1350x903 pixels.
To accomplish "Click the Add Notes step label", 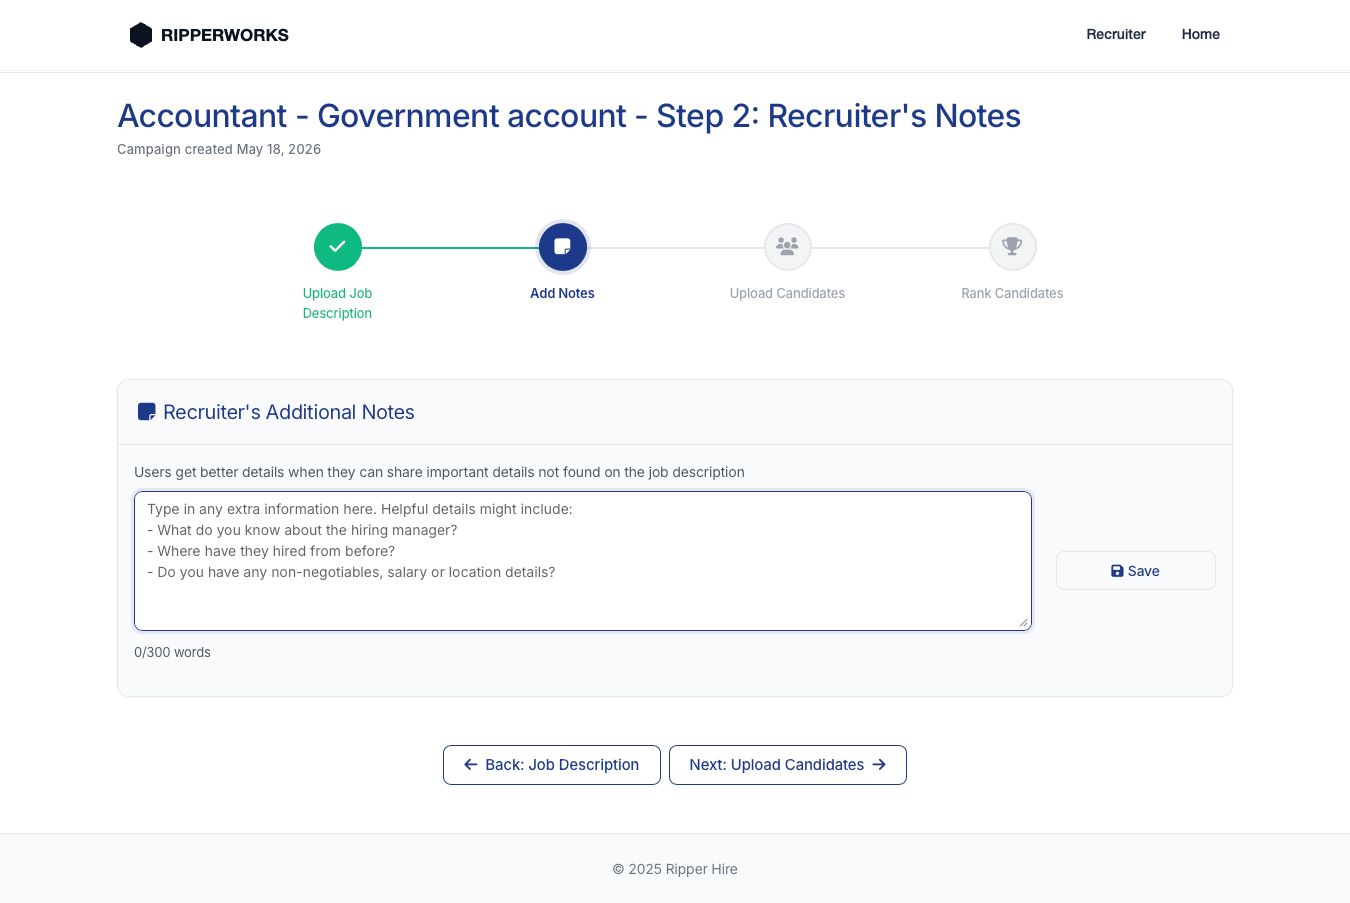I will click(x=562, y=293).
